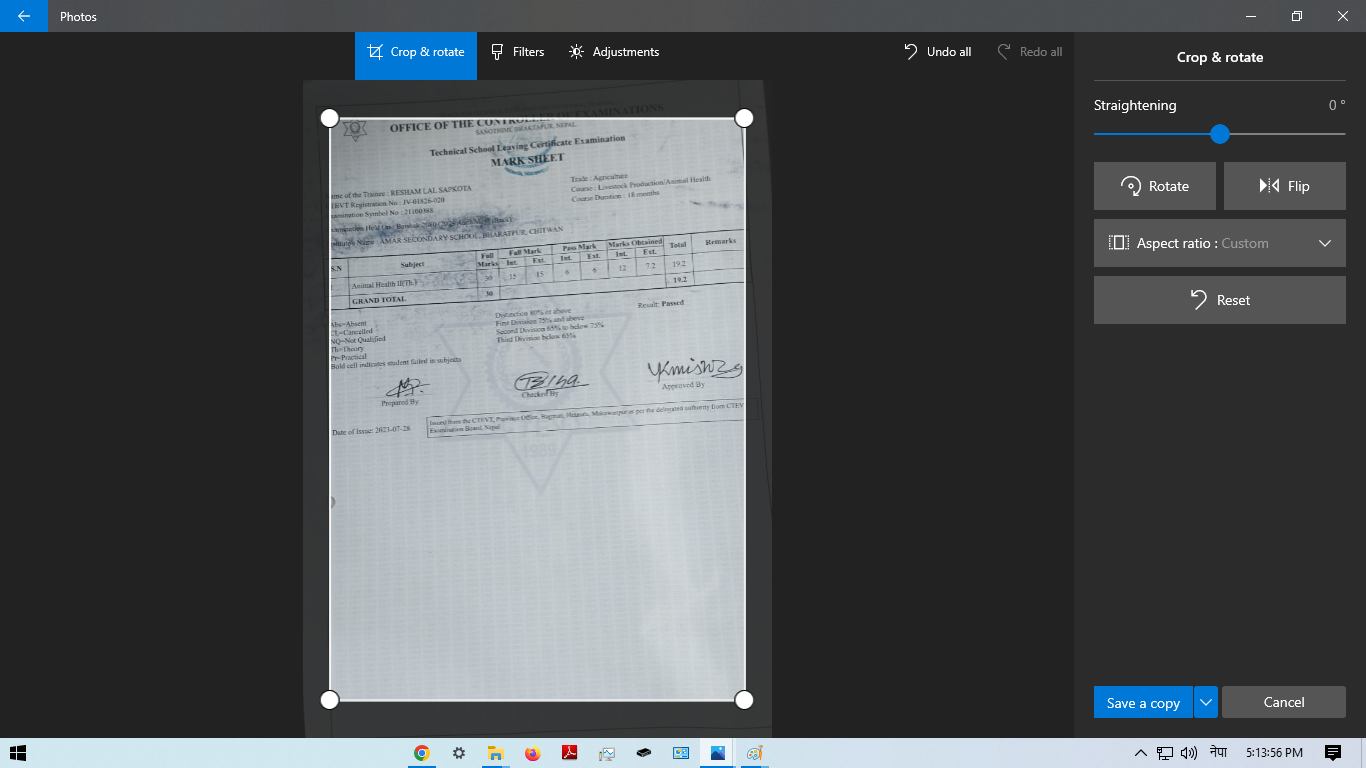Open the Paint palette icon in the taskbar
This screenshot has height=768, width=1366.
coord(755,753)
